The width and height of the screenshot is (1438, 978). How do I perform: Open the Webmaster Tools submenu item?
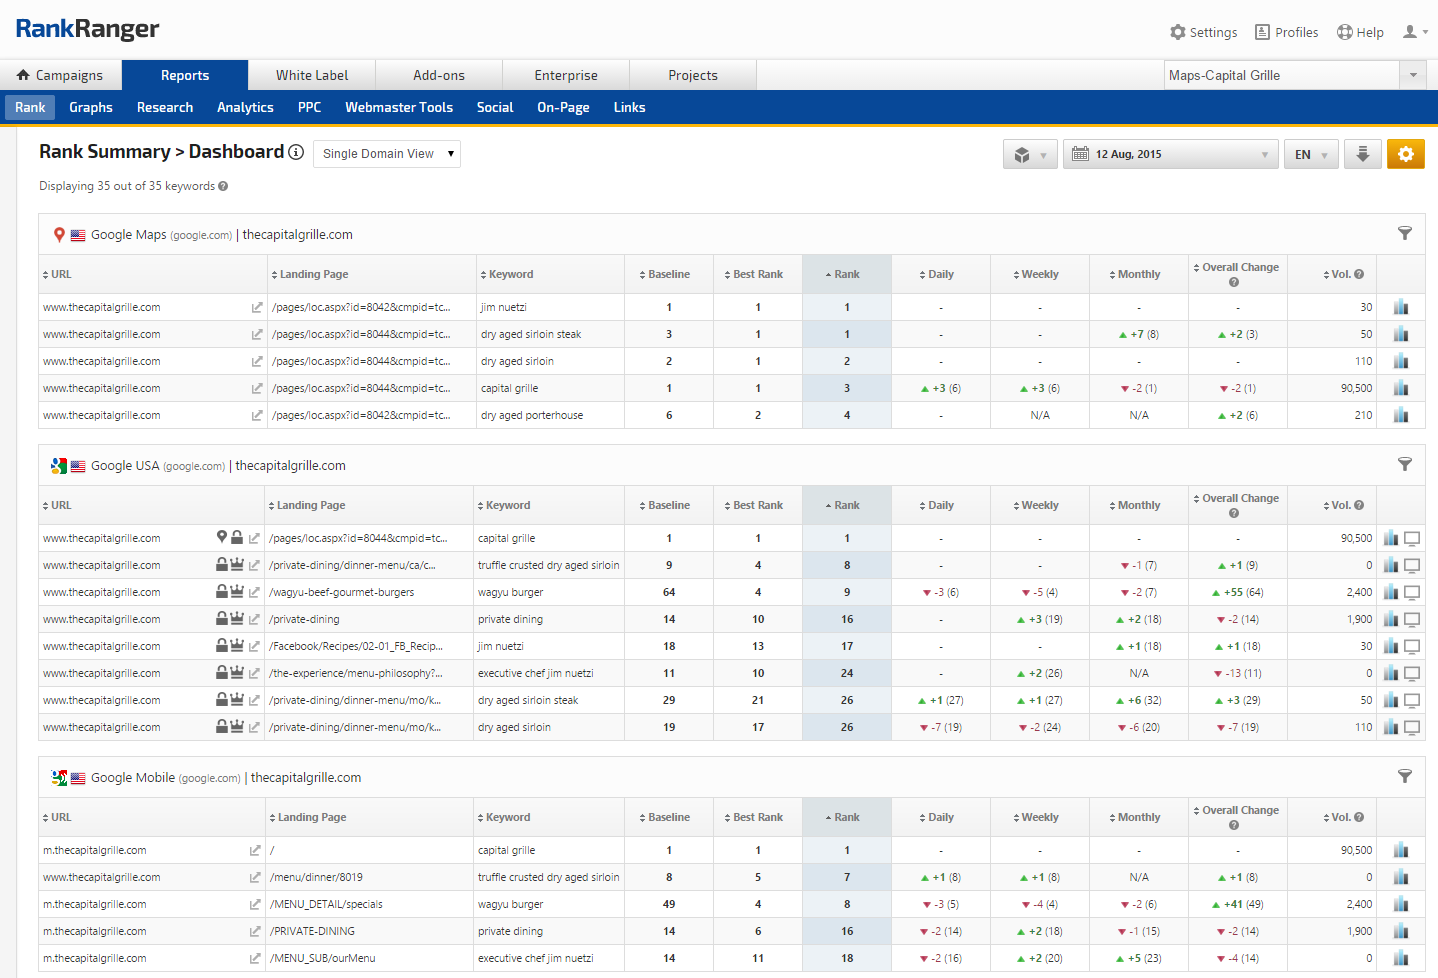399,107
